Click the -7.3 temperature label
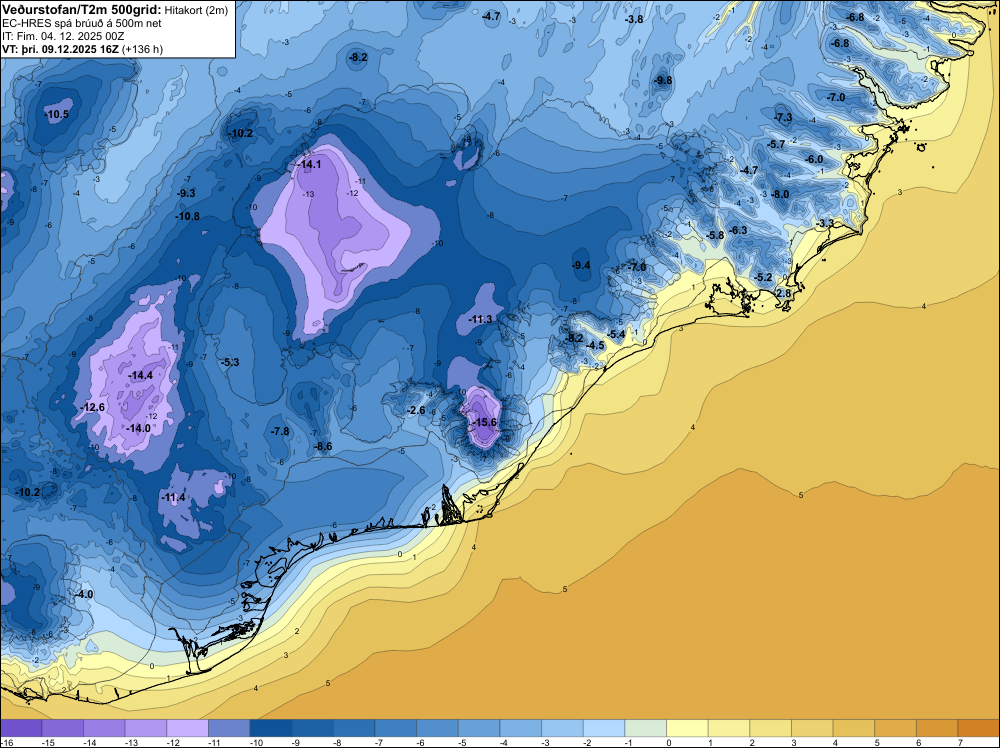The height and width of the screenshot is (748, 1000). [783, 117]
